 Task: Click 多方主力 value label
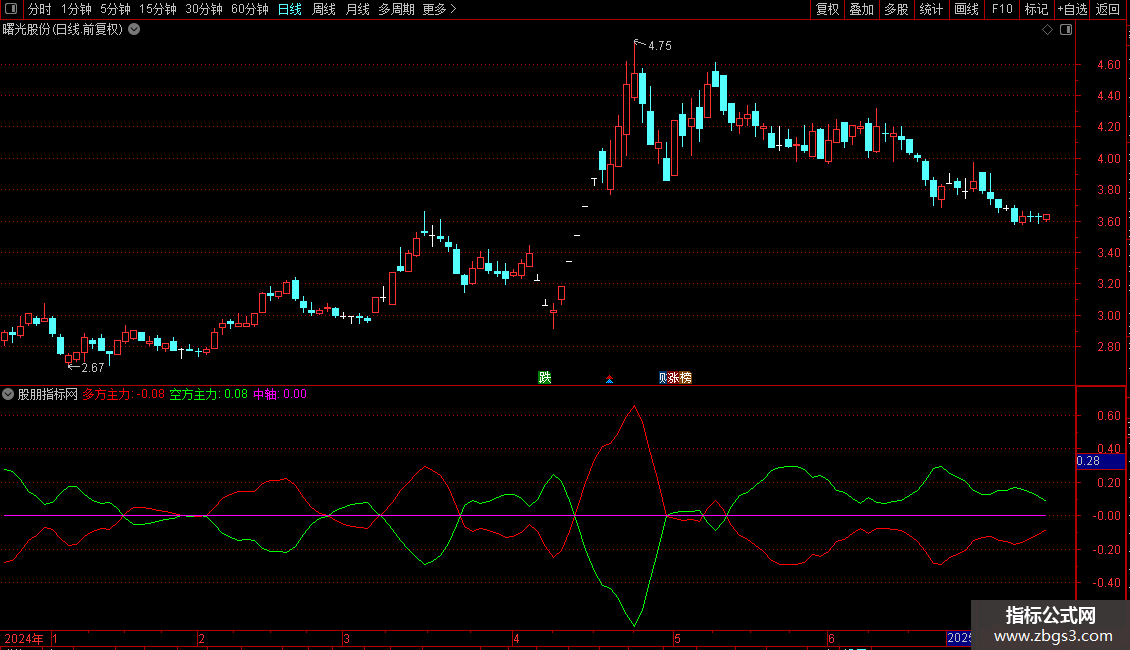tap(123, 394)
